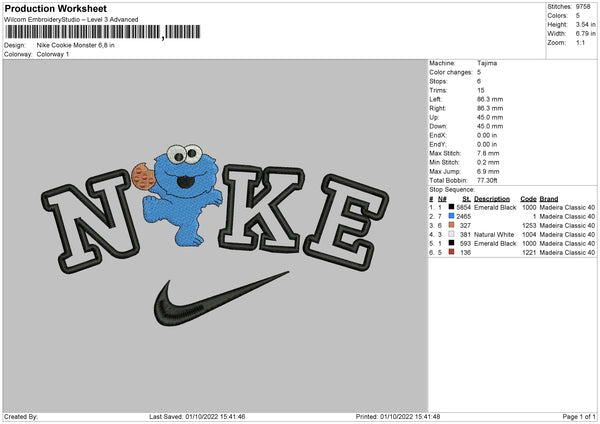This screenshot has height=424, width=600.
Task: Click the 'Page 1 of 1' footer text
Action: point(579,416)
